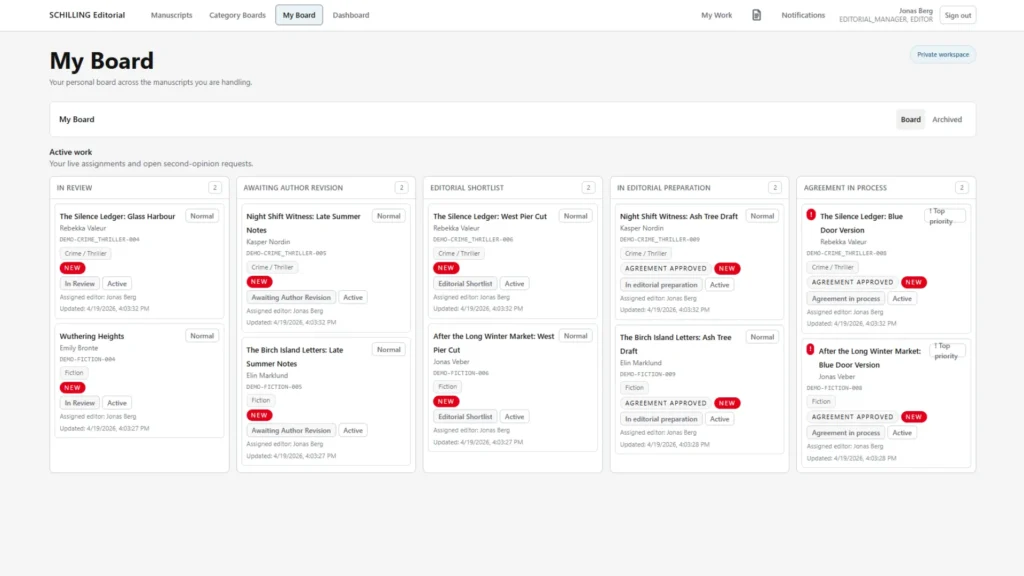Image resolution: width=1024 pixels, height=576 pixels.
Task: Click the NEW badge on Wuthering Heights card
Action: click(72, 387)
